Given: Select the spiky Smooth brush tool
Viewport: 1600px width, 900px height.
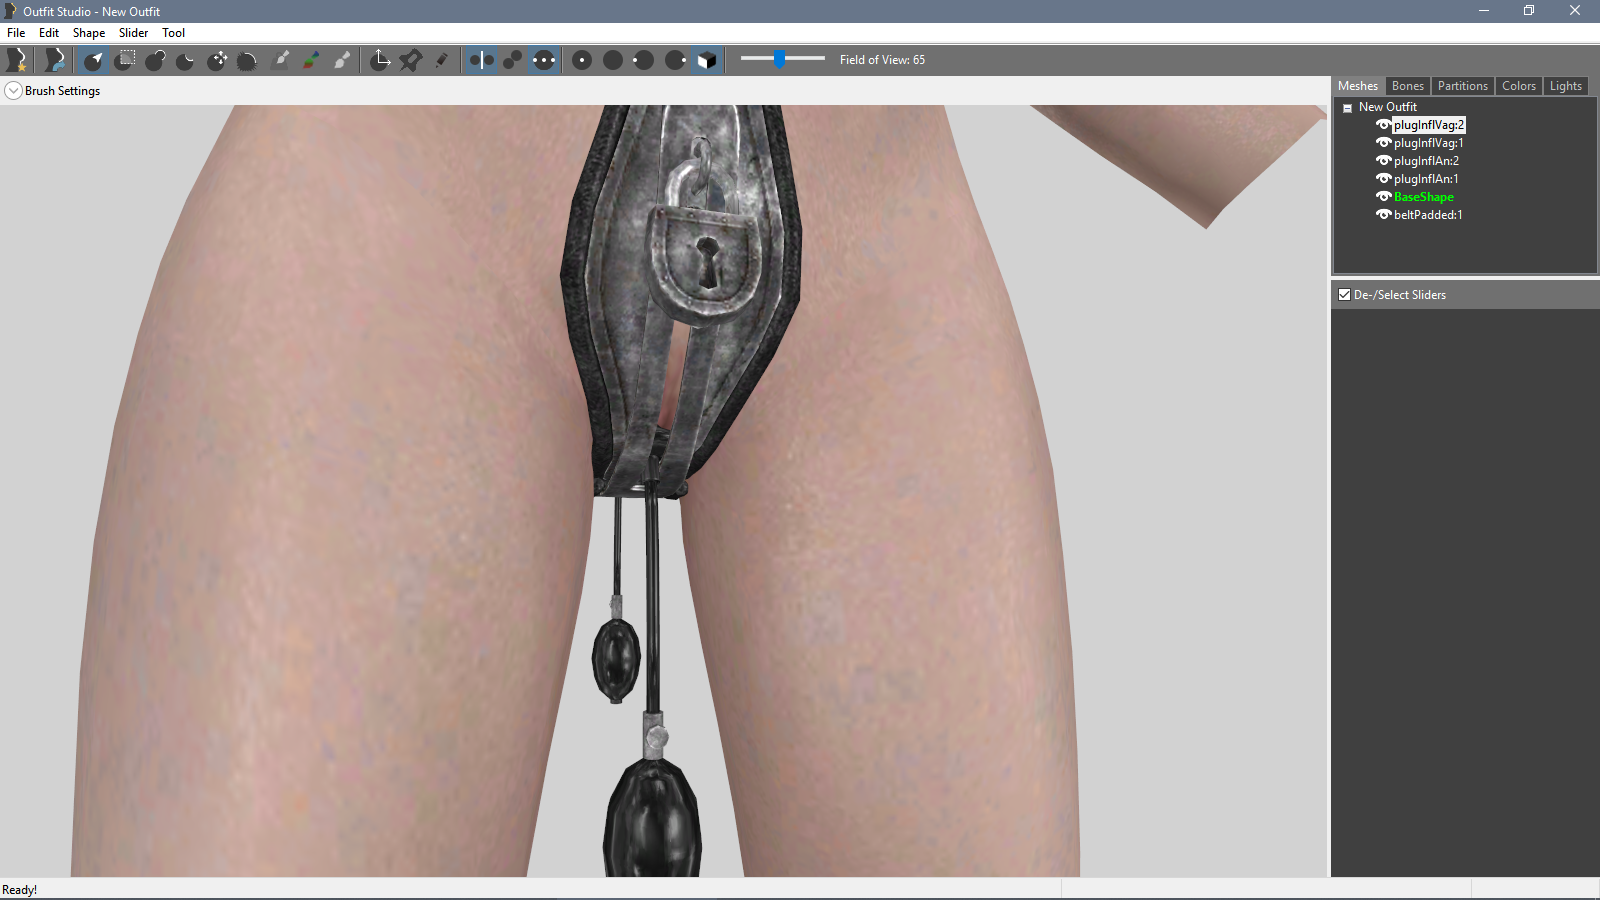Looking at the screenshot, I should coord(247,60).
